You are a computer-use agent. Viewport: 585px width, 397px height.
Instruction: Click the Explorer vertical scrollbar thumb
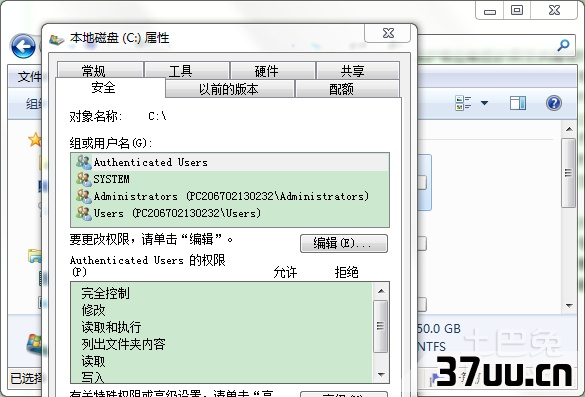click(569, 173)
